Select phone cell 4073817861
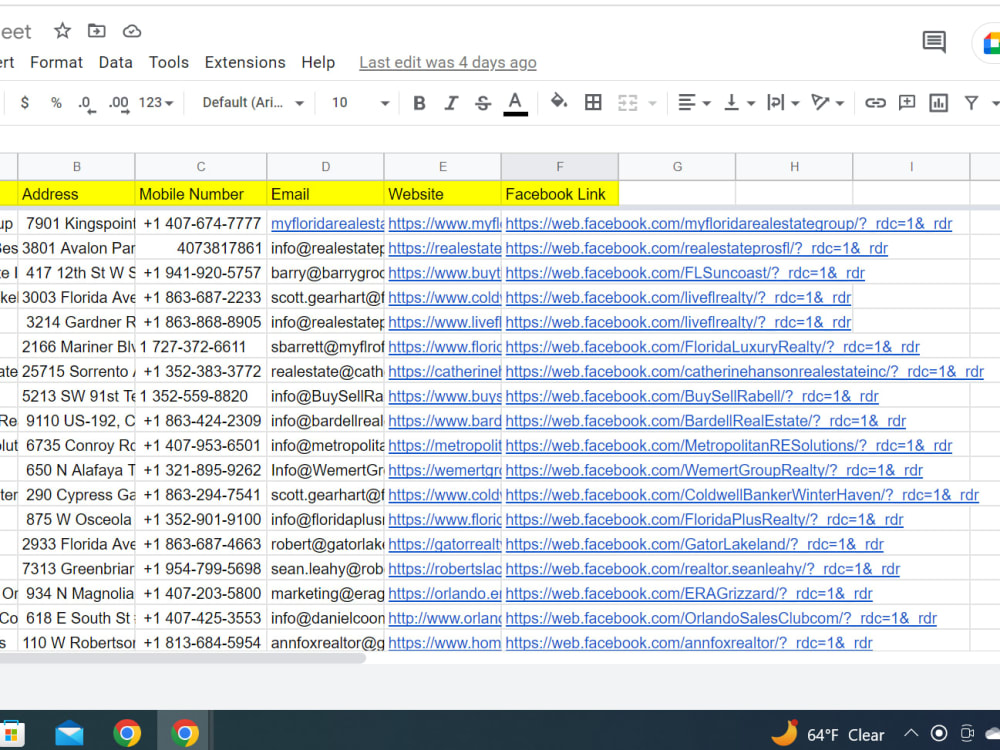The image size is (1000, 750). (201, 248)
